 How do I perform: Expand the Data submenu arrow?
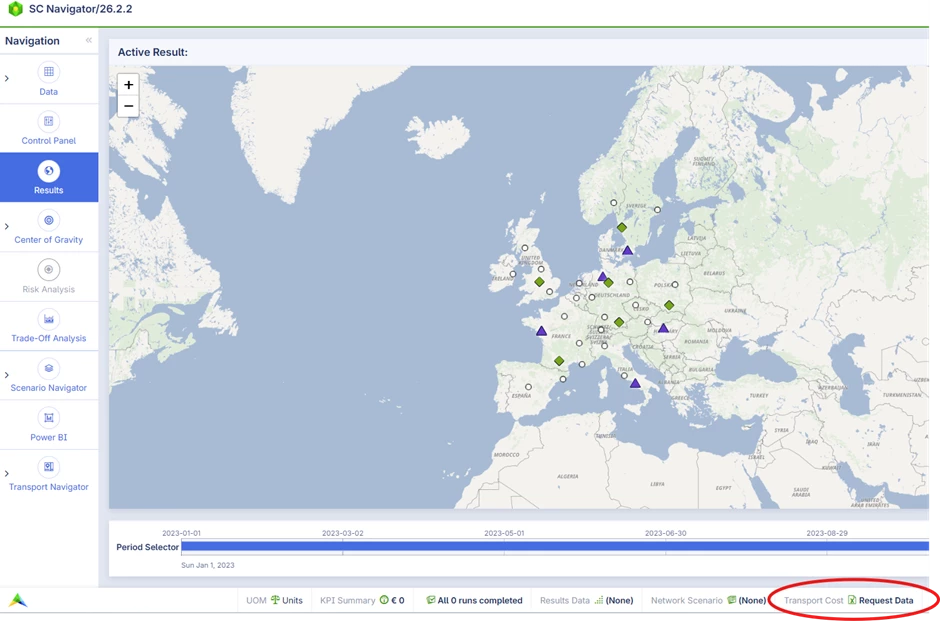[x=7, y=78]
